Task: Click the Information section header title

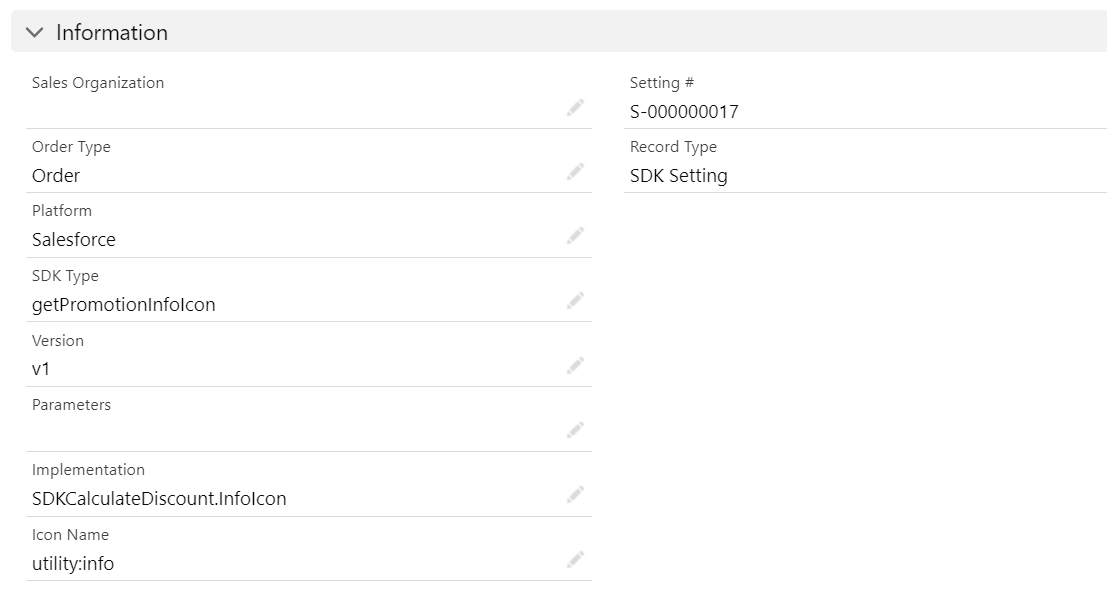Action: [x=111, y=33]
